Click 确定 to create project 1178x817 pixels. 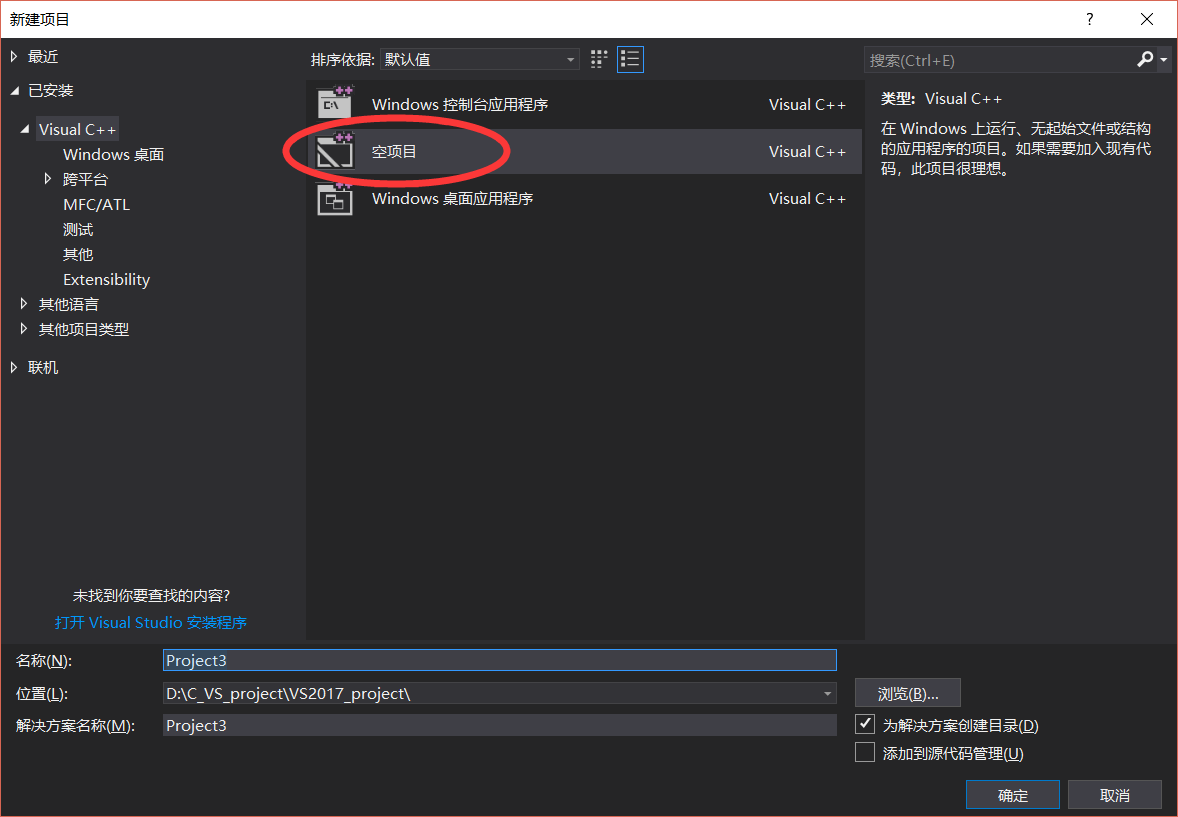point(1013,794)
